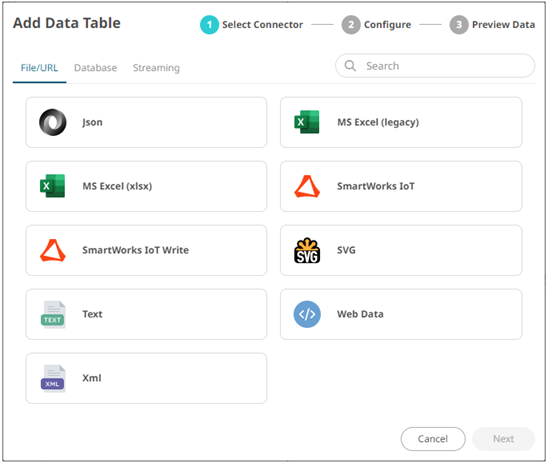The image size is (548, 463).
Task: Focus the Search connectors field
Action: tap(435, 66)
